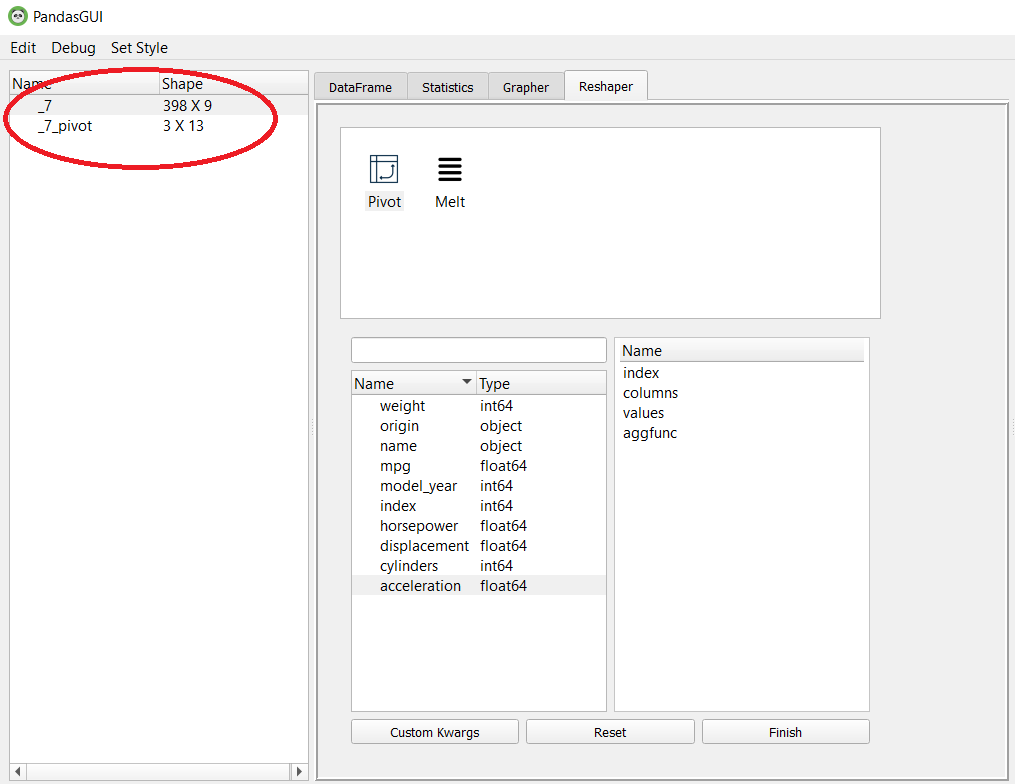Image resolution: width=1015 pixels, height=784 pixels.
Task: Click the Custom Kwargs button
Action: click(x=435, y=732)
